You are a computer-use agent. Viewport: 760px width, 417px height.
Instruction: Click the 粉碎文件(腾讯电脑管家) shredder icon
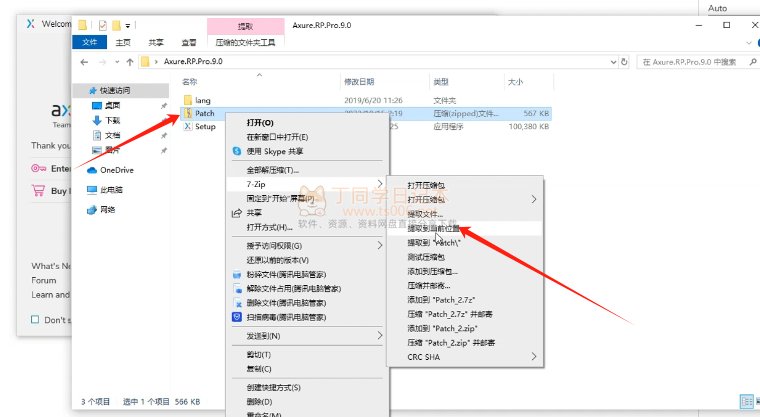237,275
